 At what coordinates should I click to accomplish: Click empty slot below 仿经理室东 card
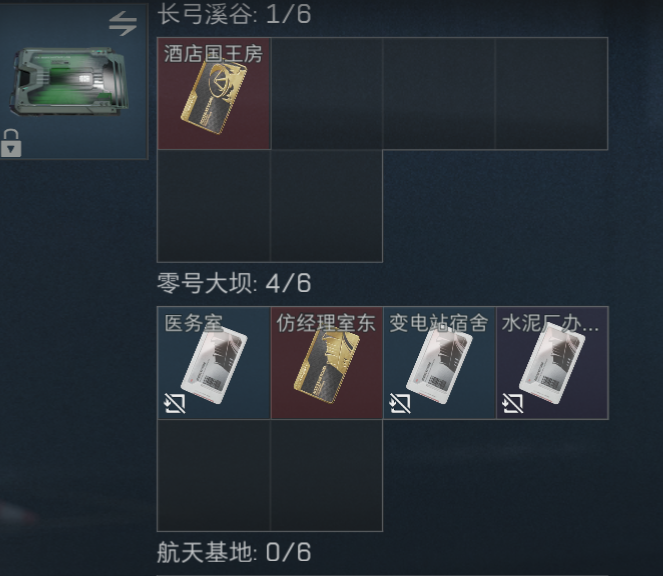[327, 475]
